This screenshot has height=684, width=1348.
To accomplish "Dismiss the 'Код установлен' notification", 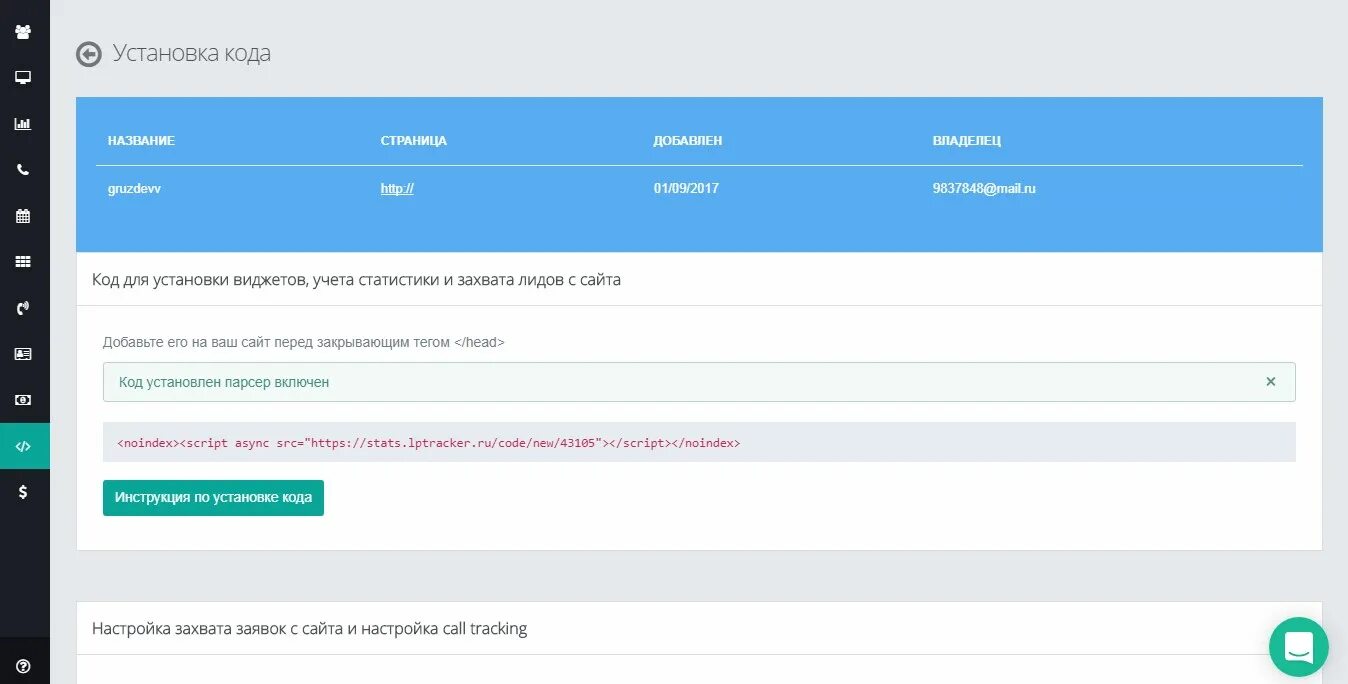I will (1271, 382).
